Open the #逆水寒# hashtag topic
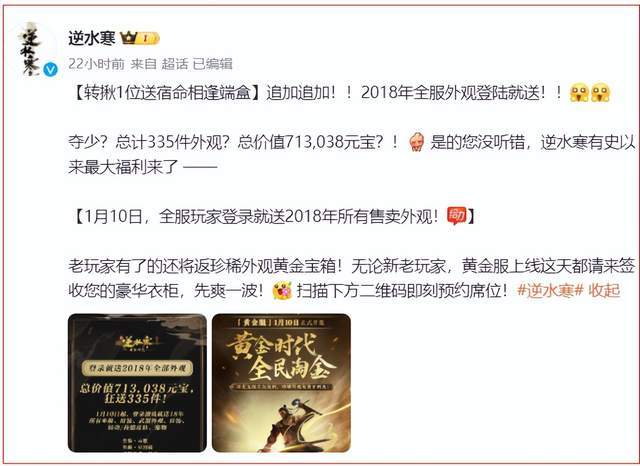 pos(545,291)
